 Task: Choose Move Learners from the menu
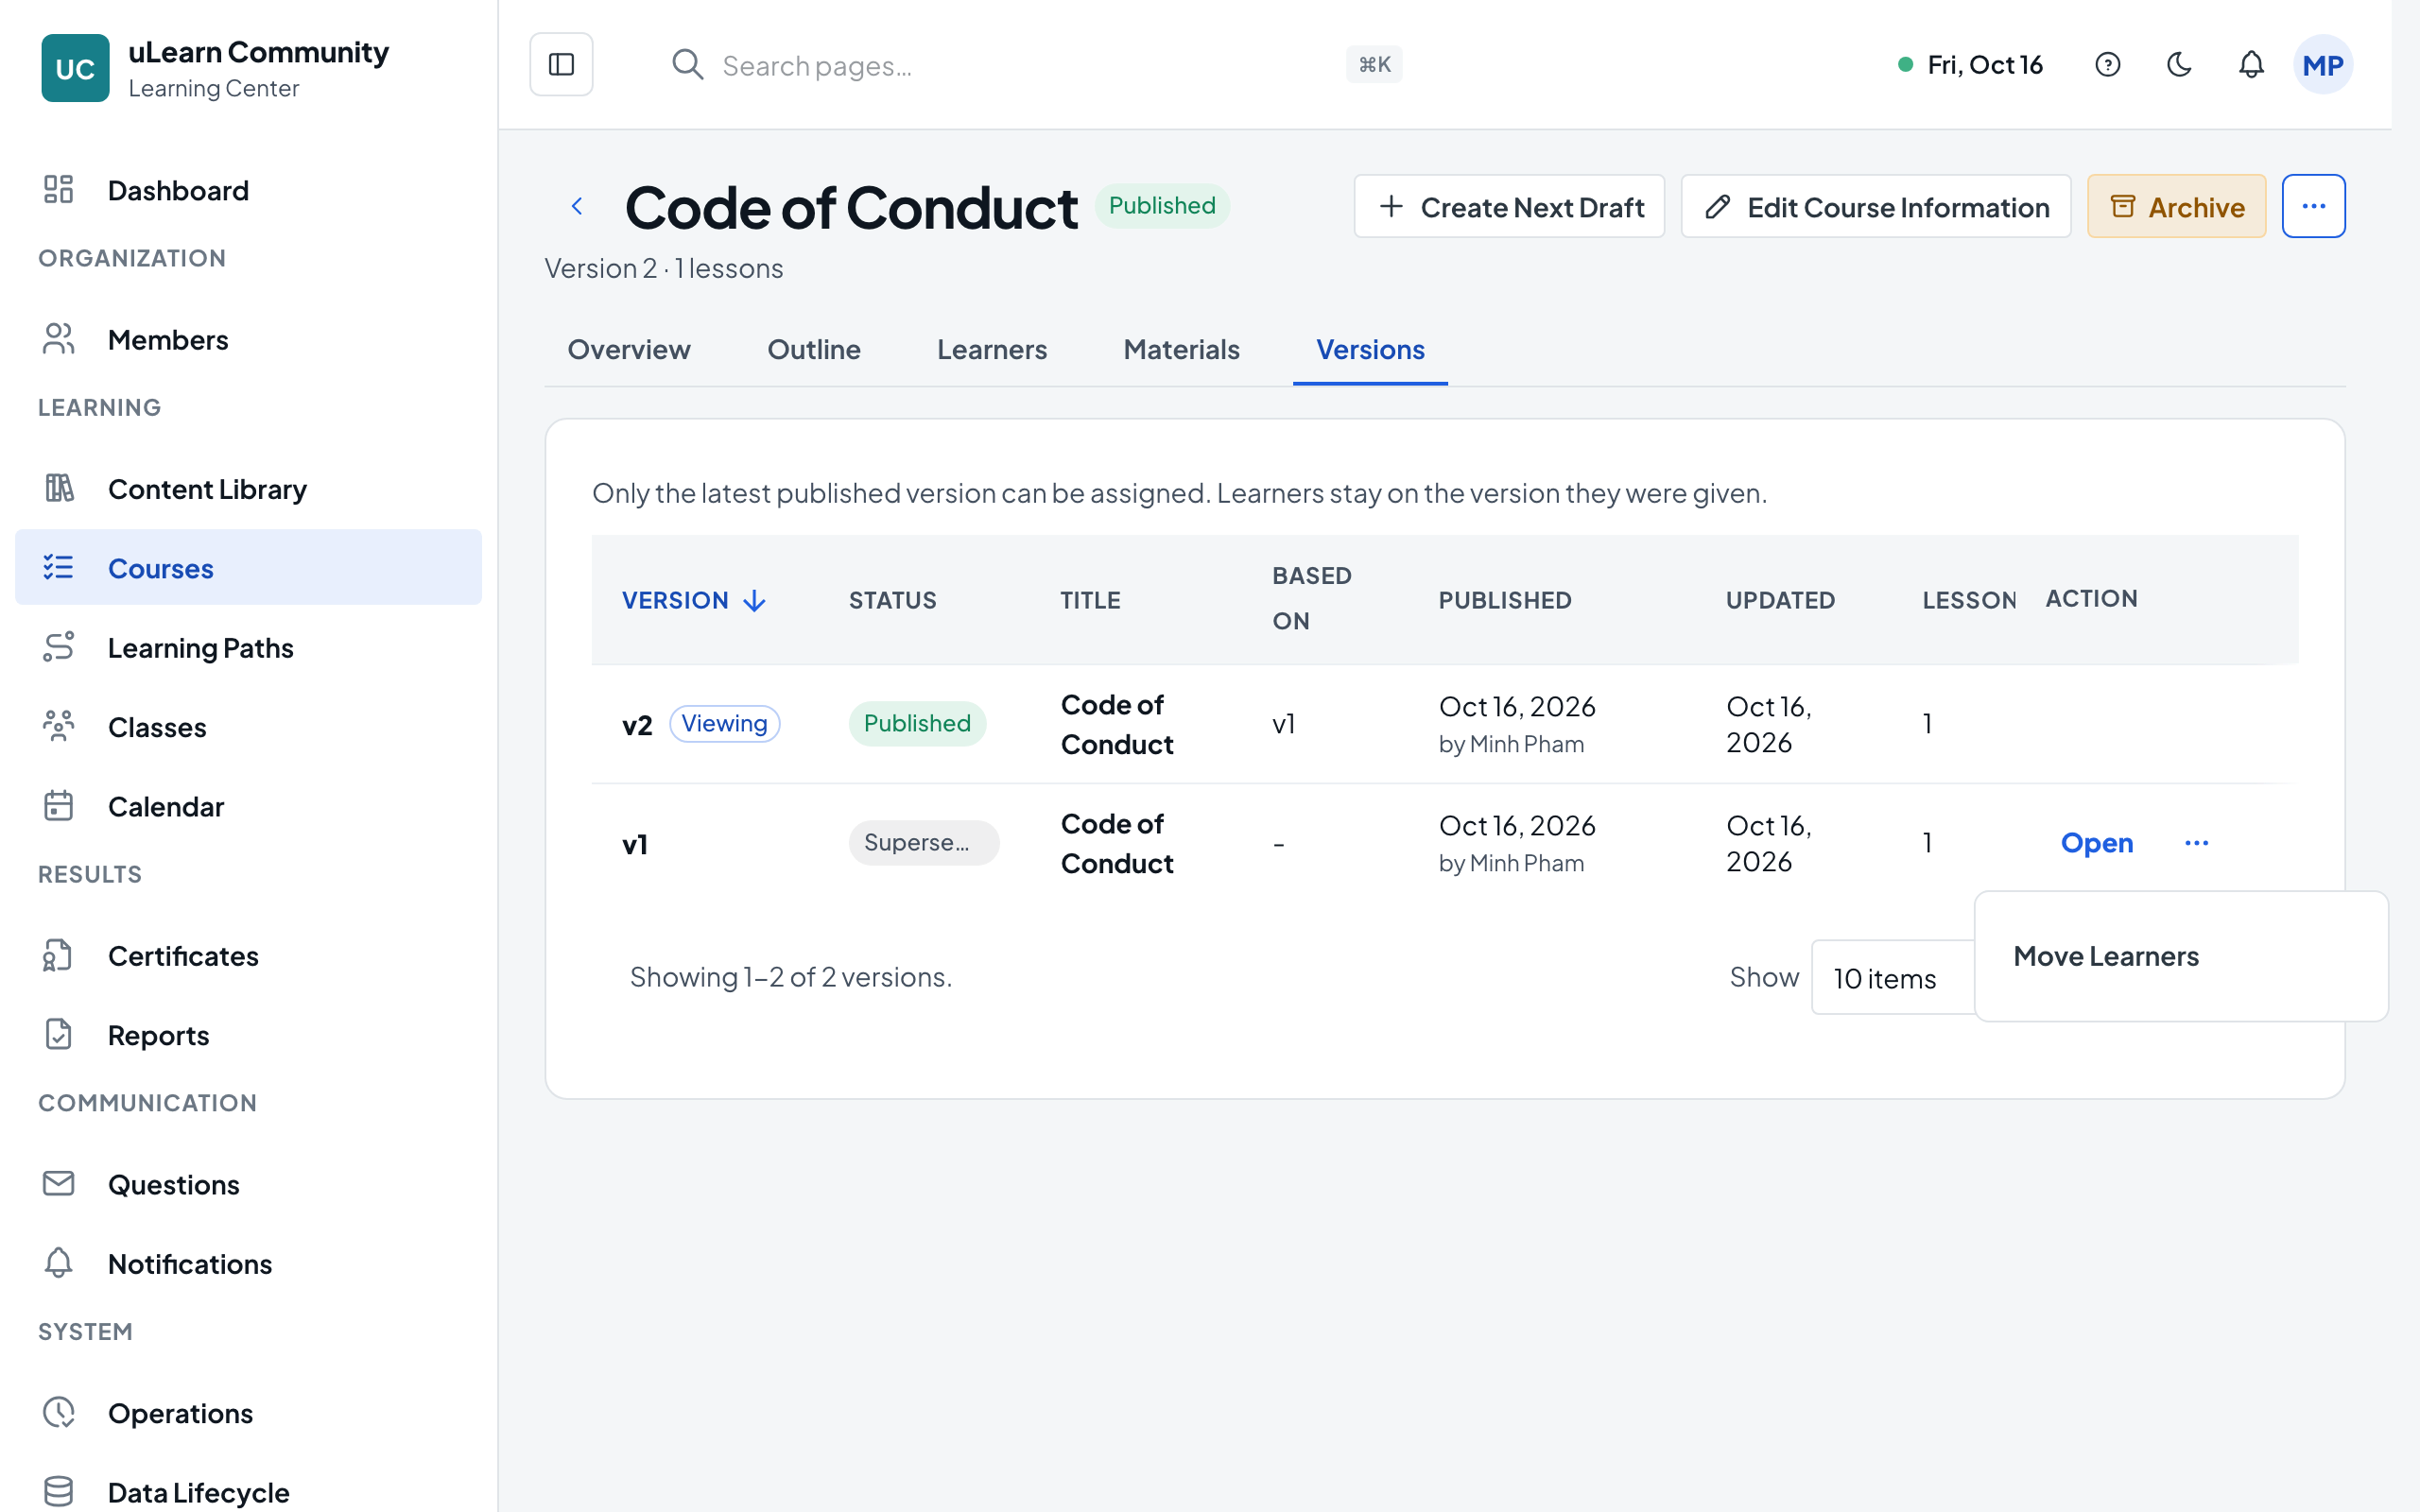pos(2181,956)
